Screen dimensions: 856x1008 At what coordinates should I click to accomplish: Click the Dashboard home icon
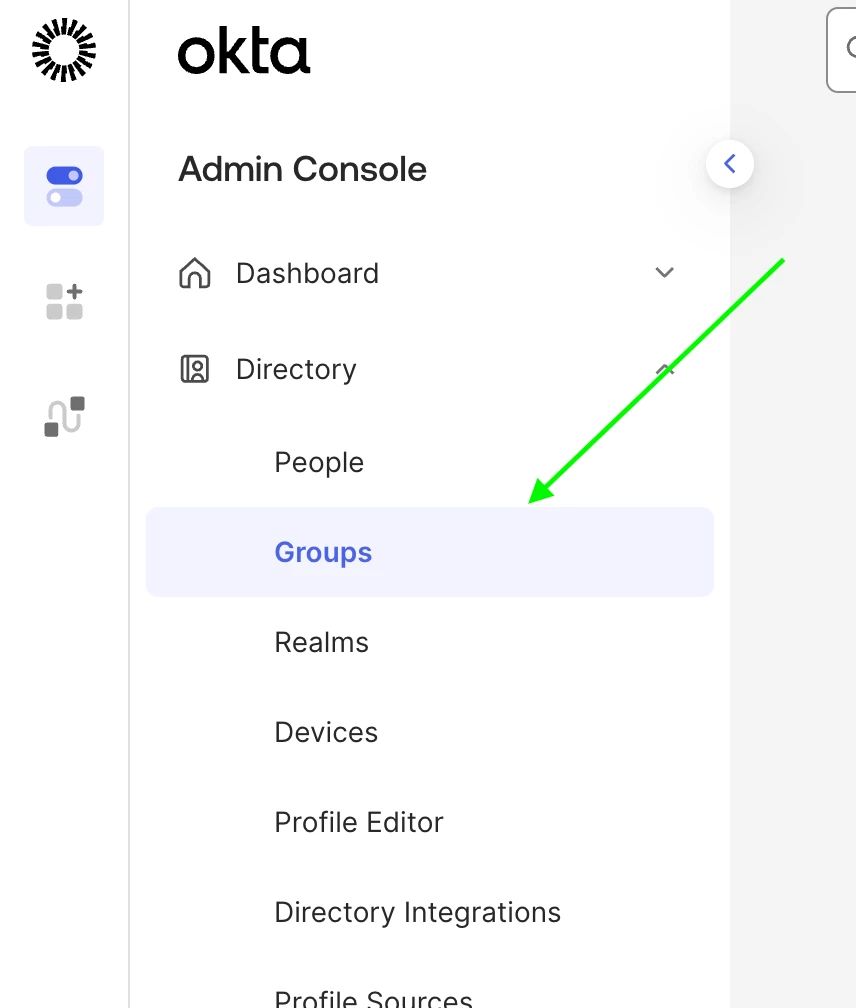195,273
